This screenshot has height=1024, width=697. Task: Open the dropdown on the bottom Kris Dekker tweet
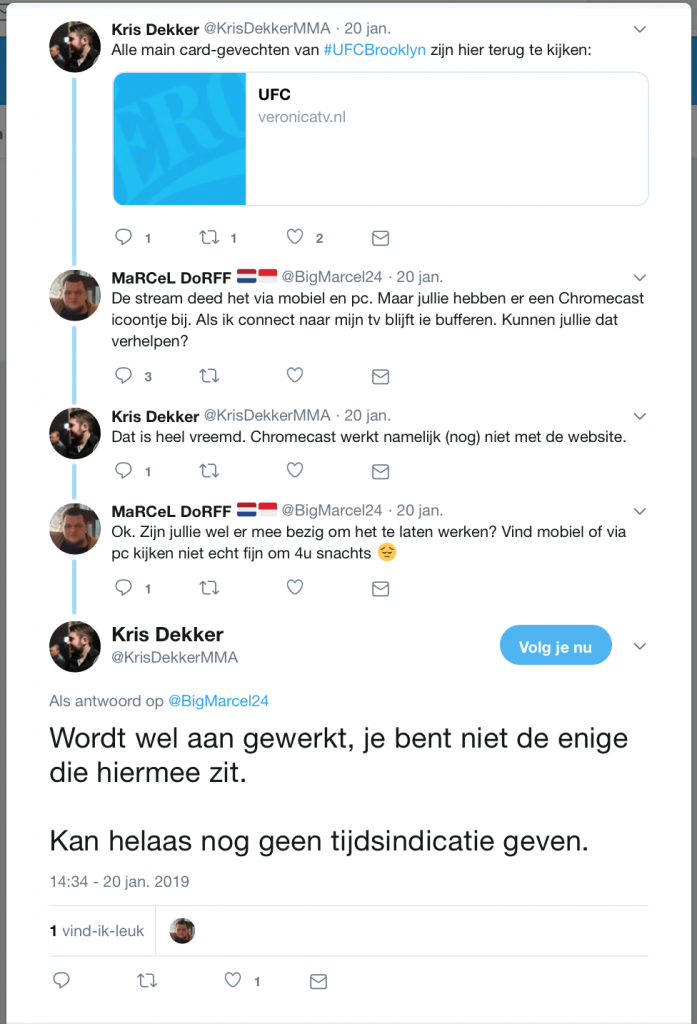coord(639,646)
